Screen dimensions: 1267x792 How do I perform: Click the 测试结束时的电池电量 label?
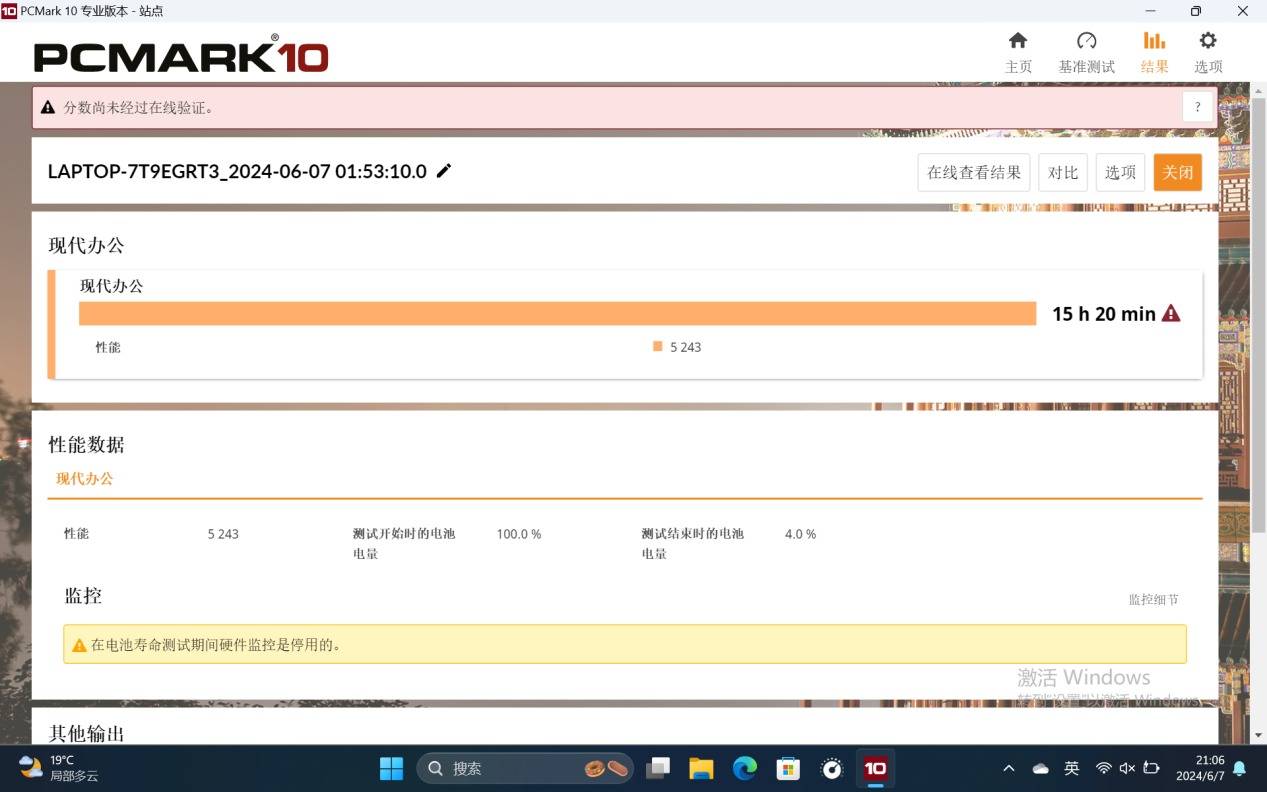point(693,543)
